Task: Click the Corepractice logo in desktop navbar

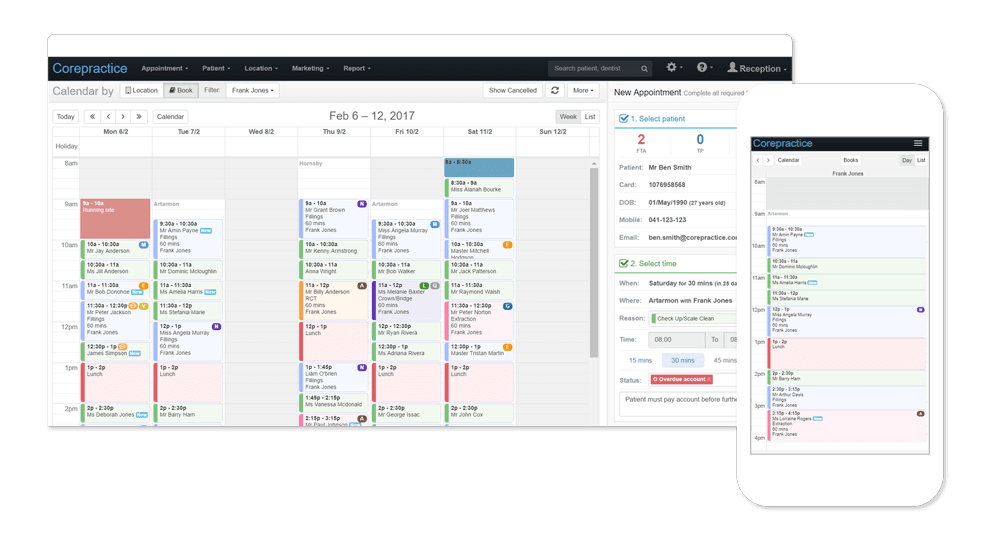Action: tap(90, 68)
